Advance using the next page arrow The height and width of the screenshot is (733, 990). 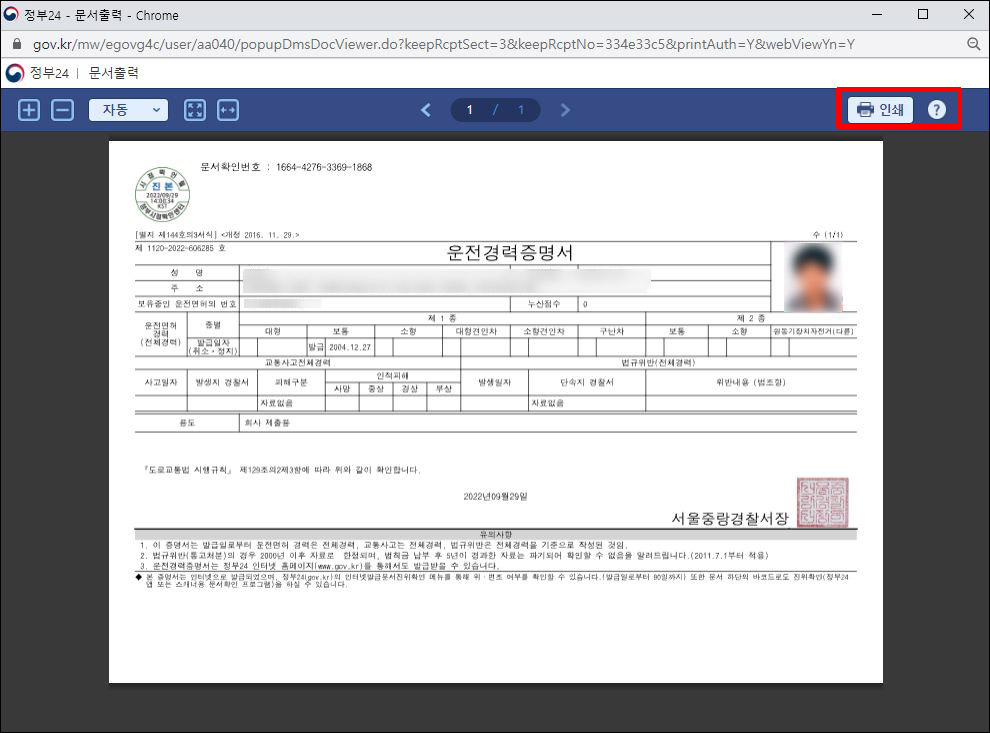[x=565, y=110]
